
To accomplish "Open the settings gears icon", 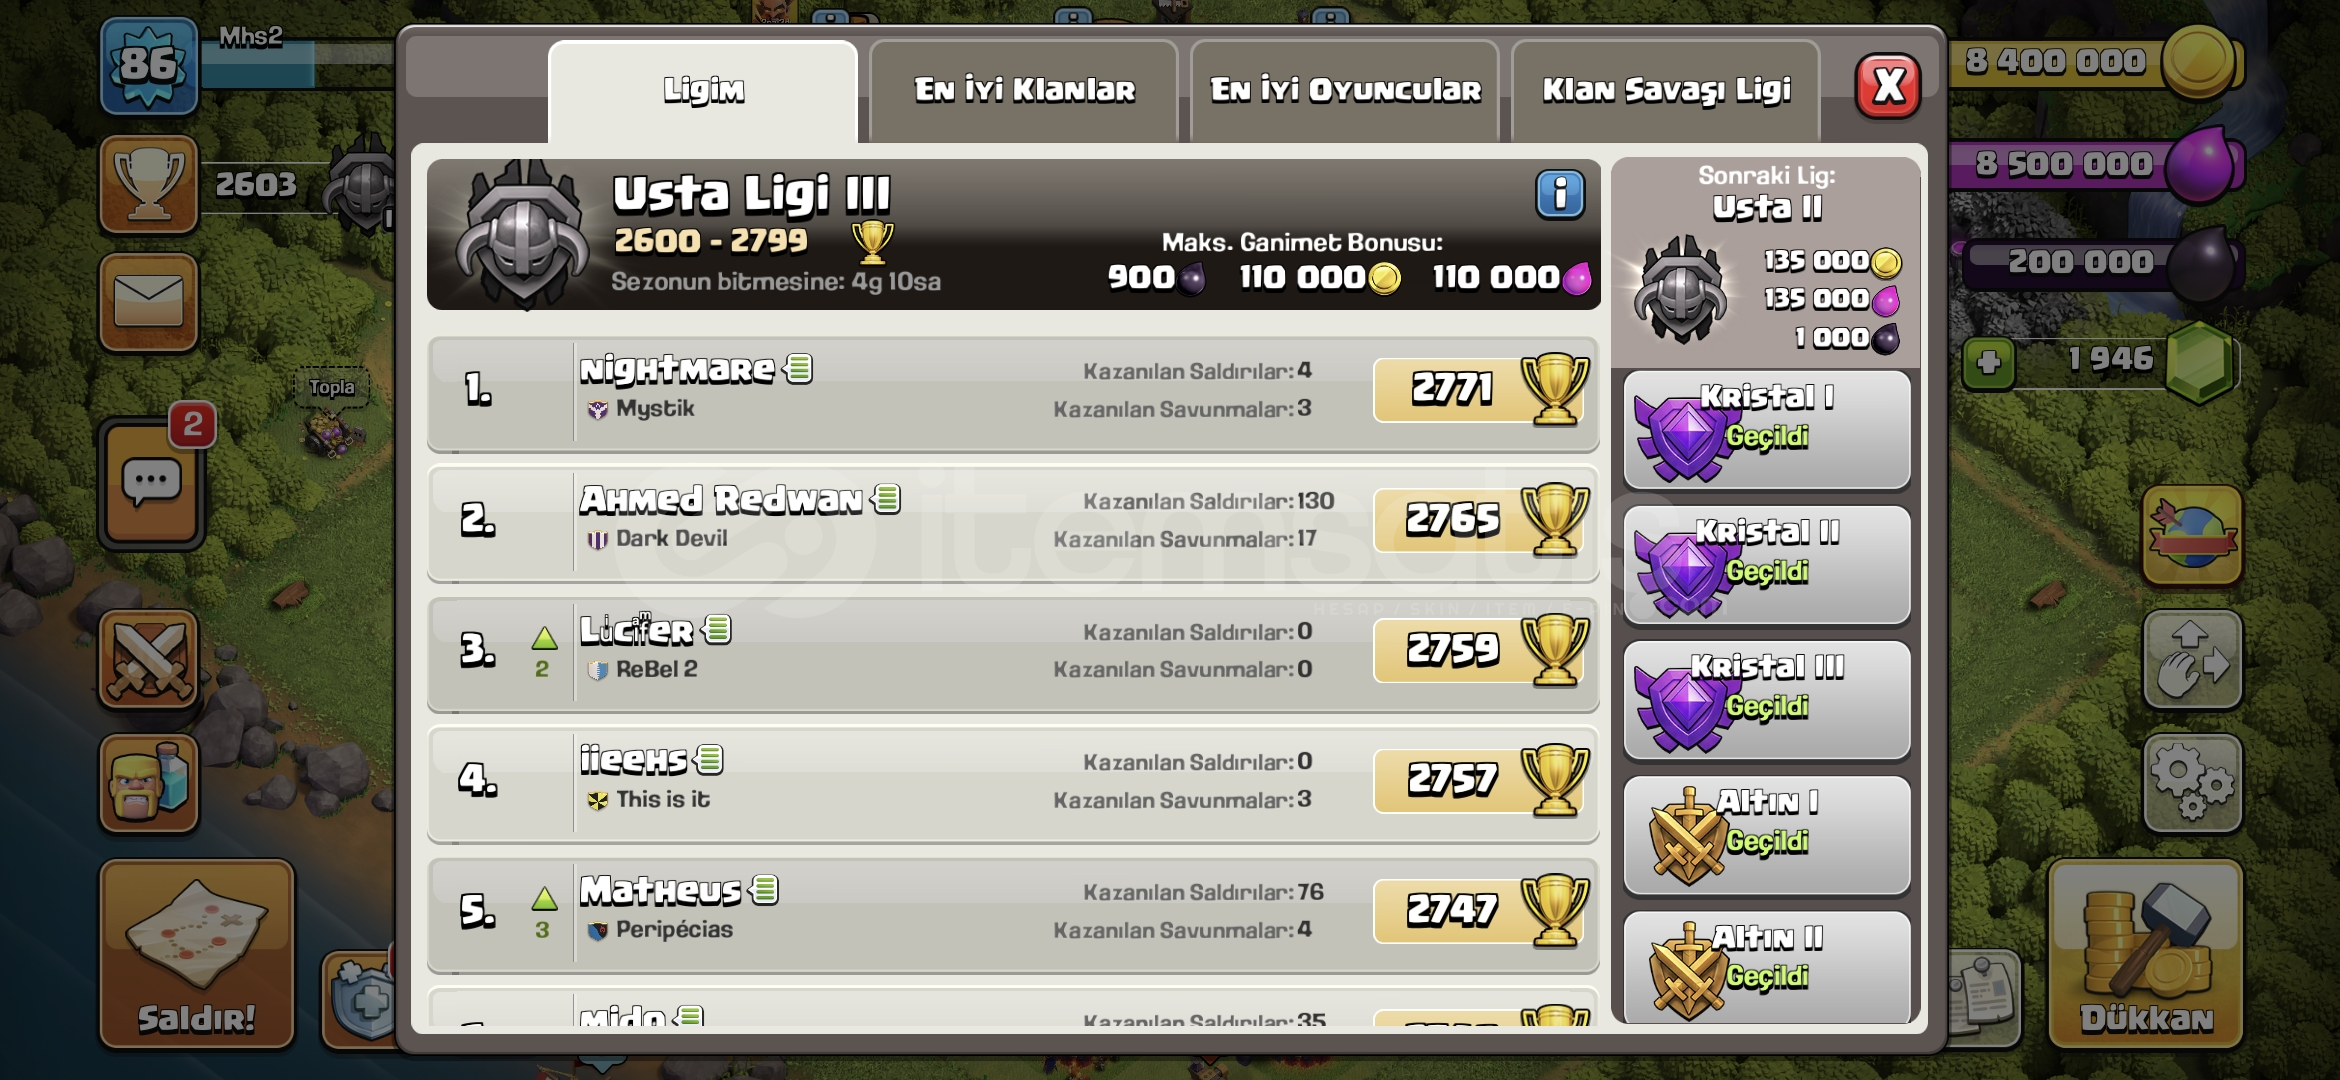I will pos(2192,784).
